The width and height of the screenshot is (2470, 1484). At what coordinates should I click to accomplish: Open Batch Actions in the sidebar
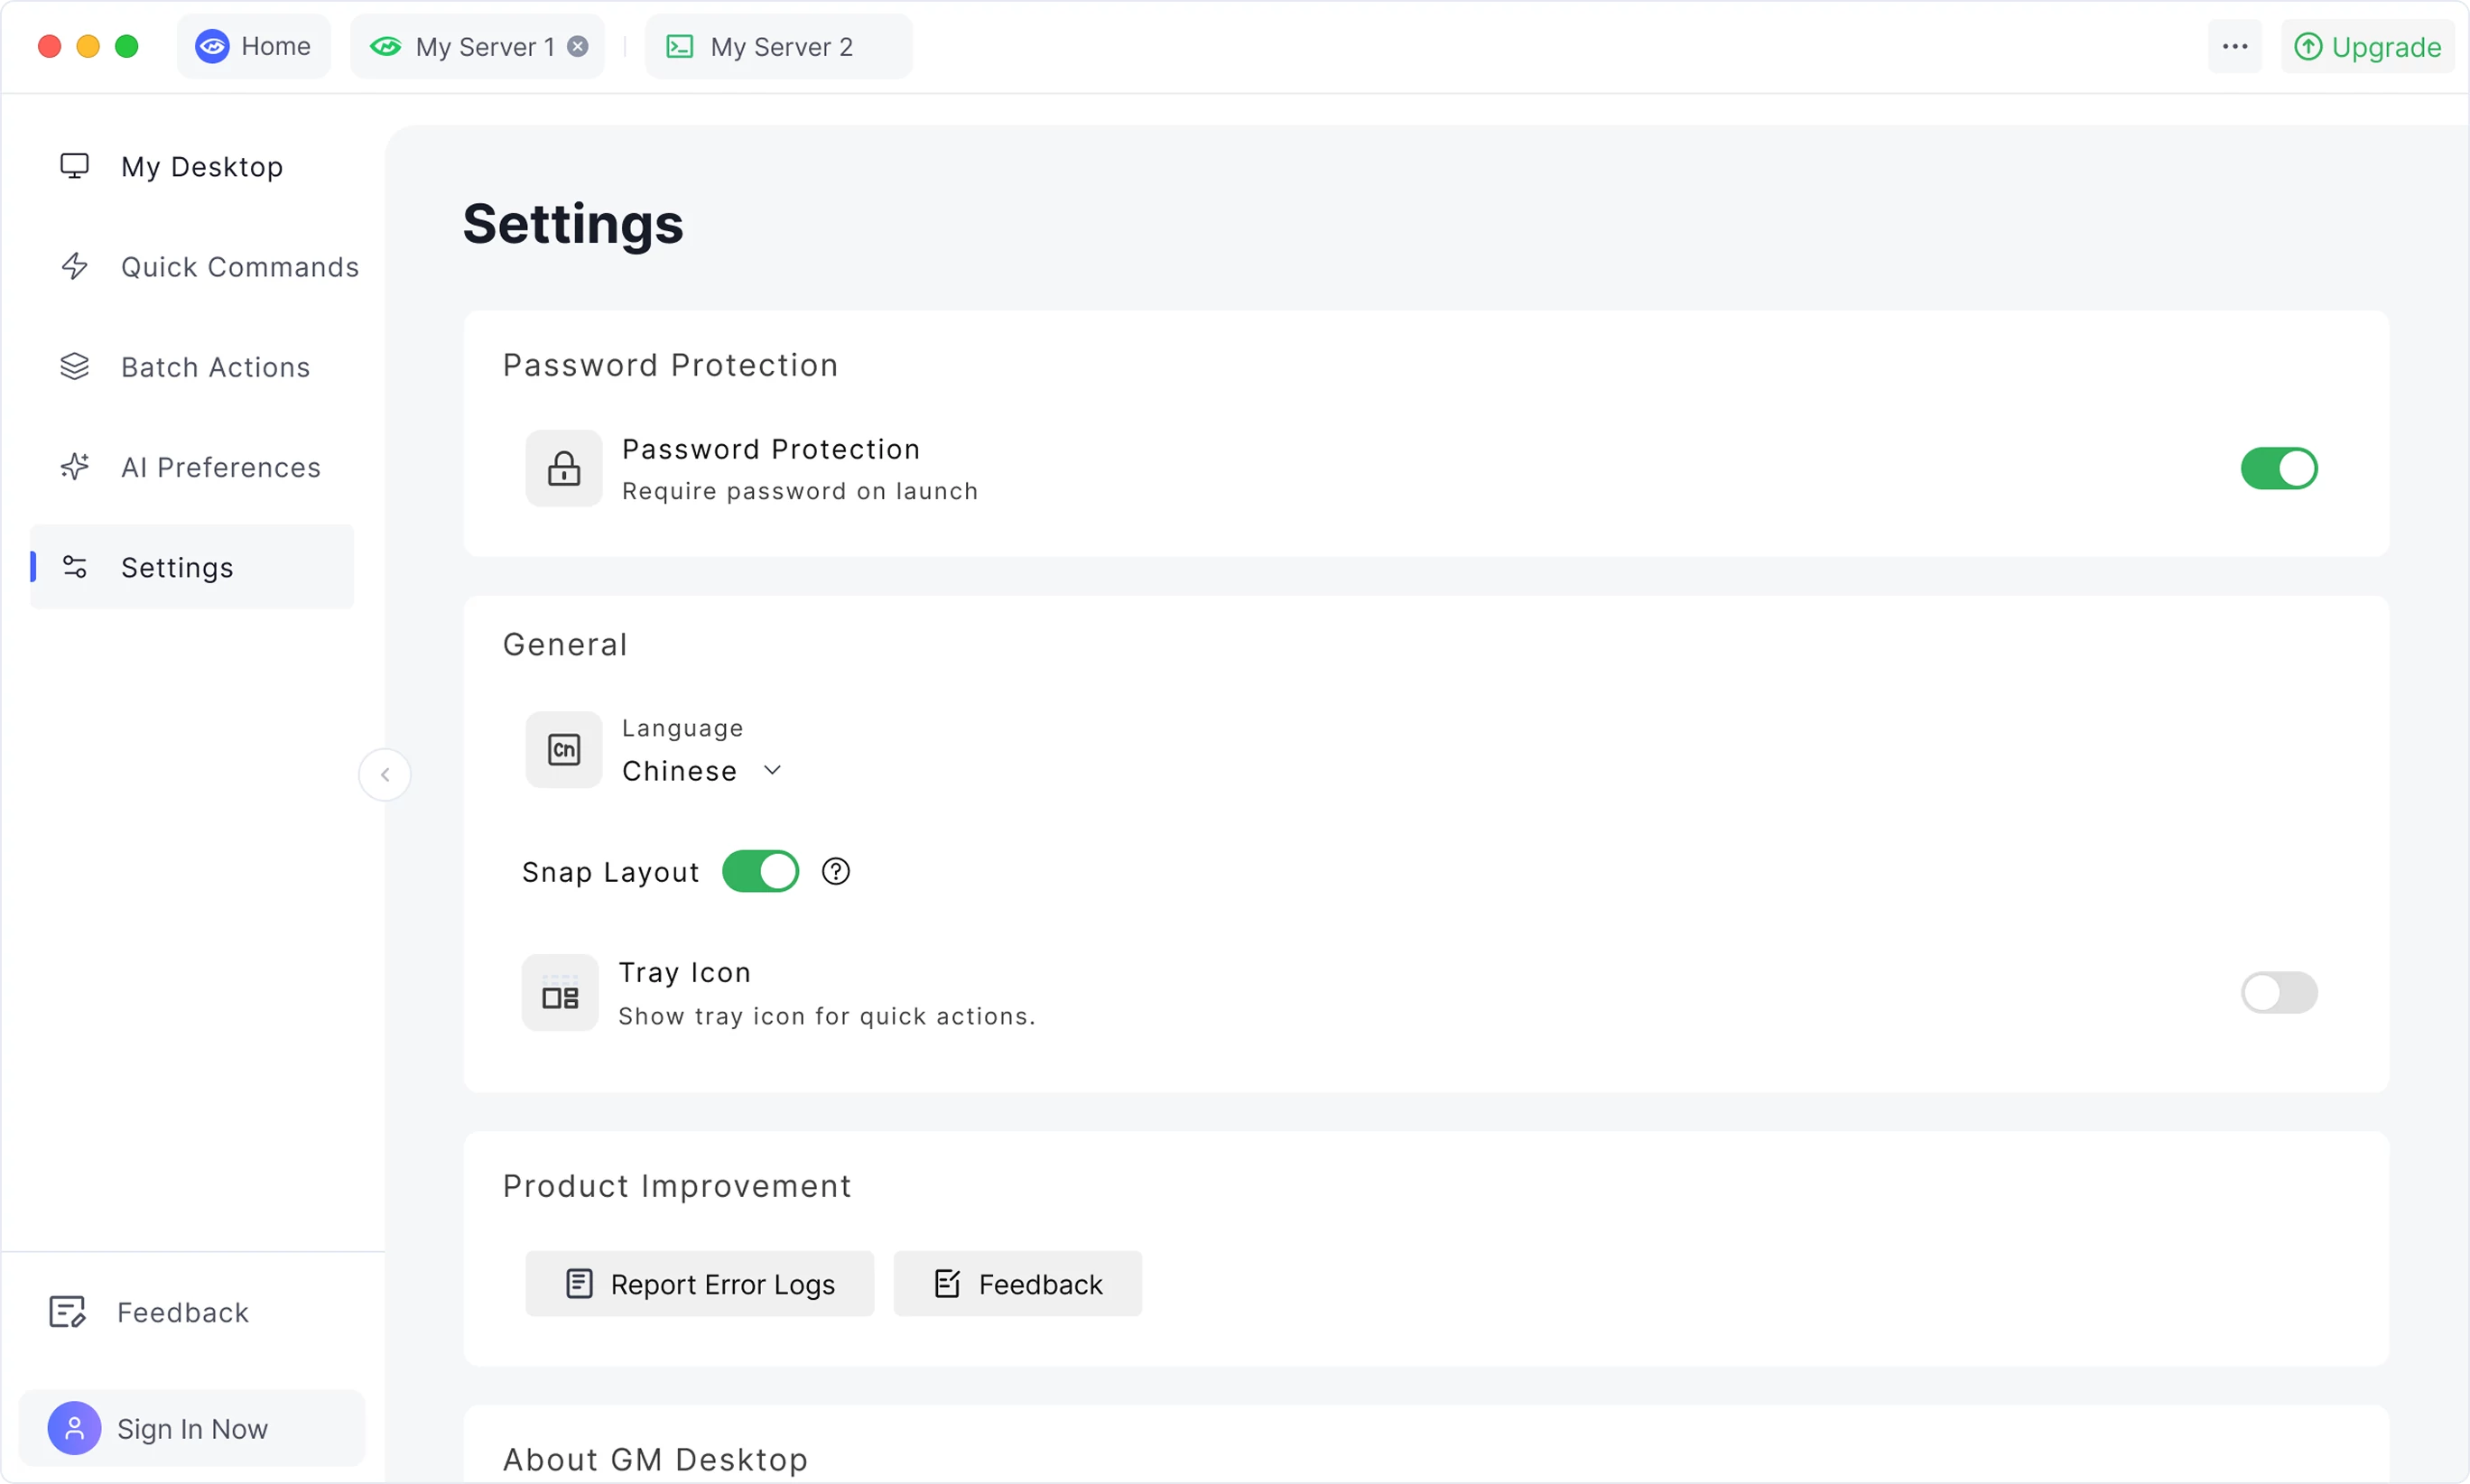point(192,366)
